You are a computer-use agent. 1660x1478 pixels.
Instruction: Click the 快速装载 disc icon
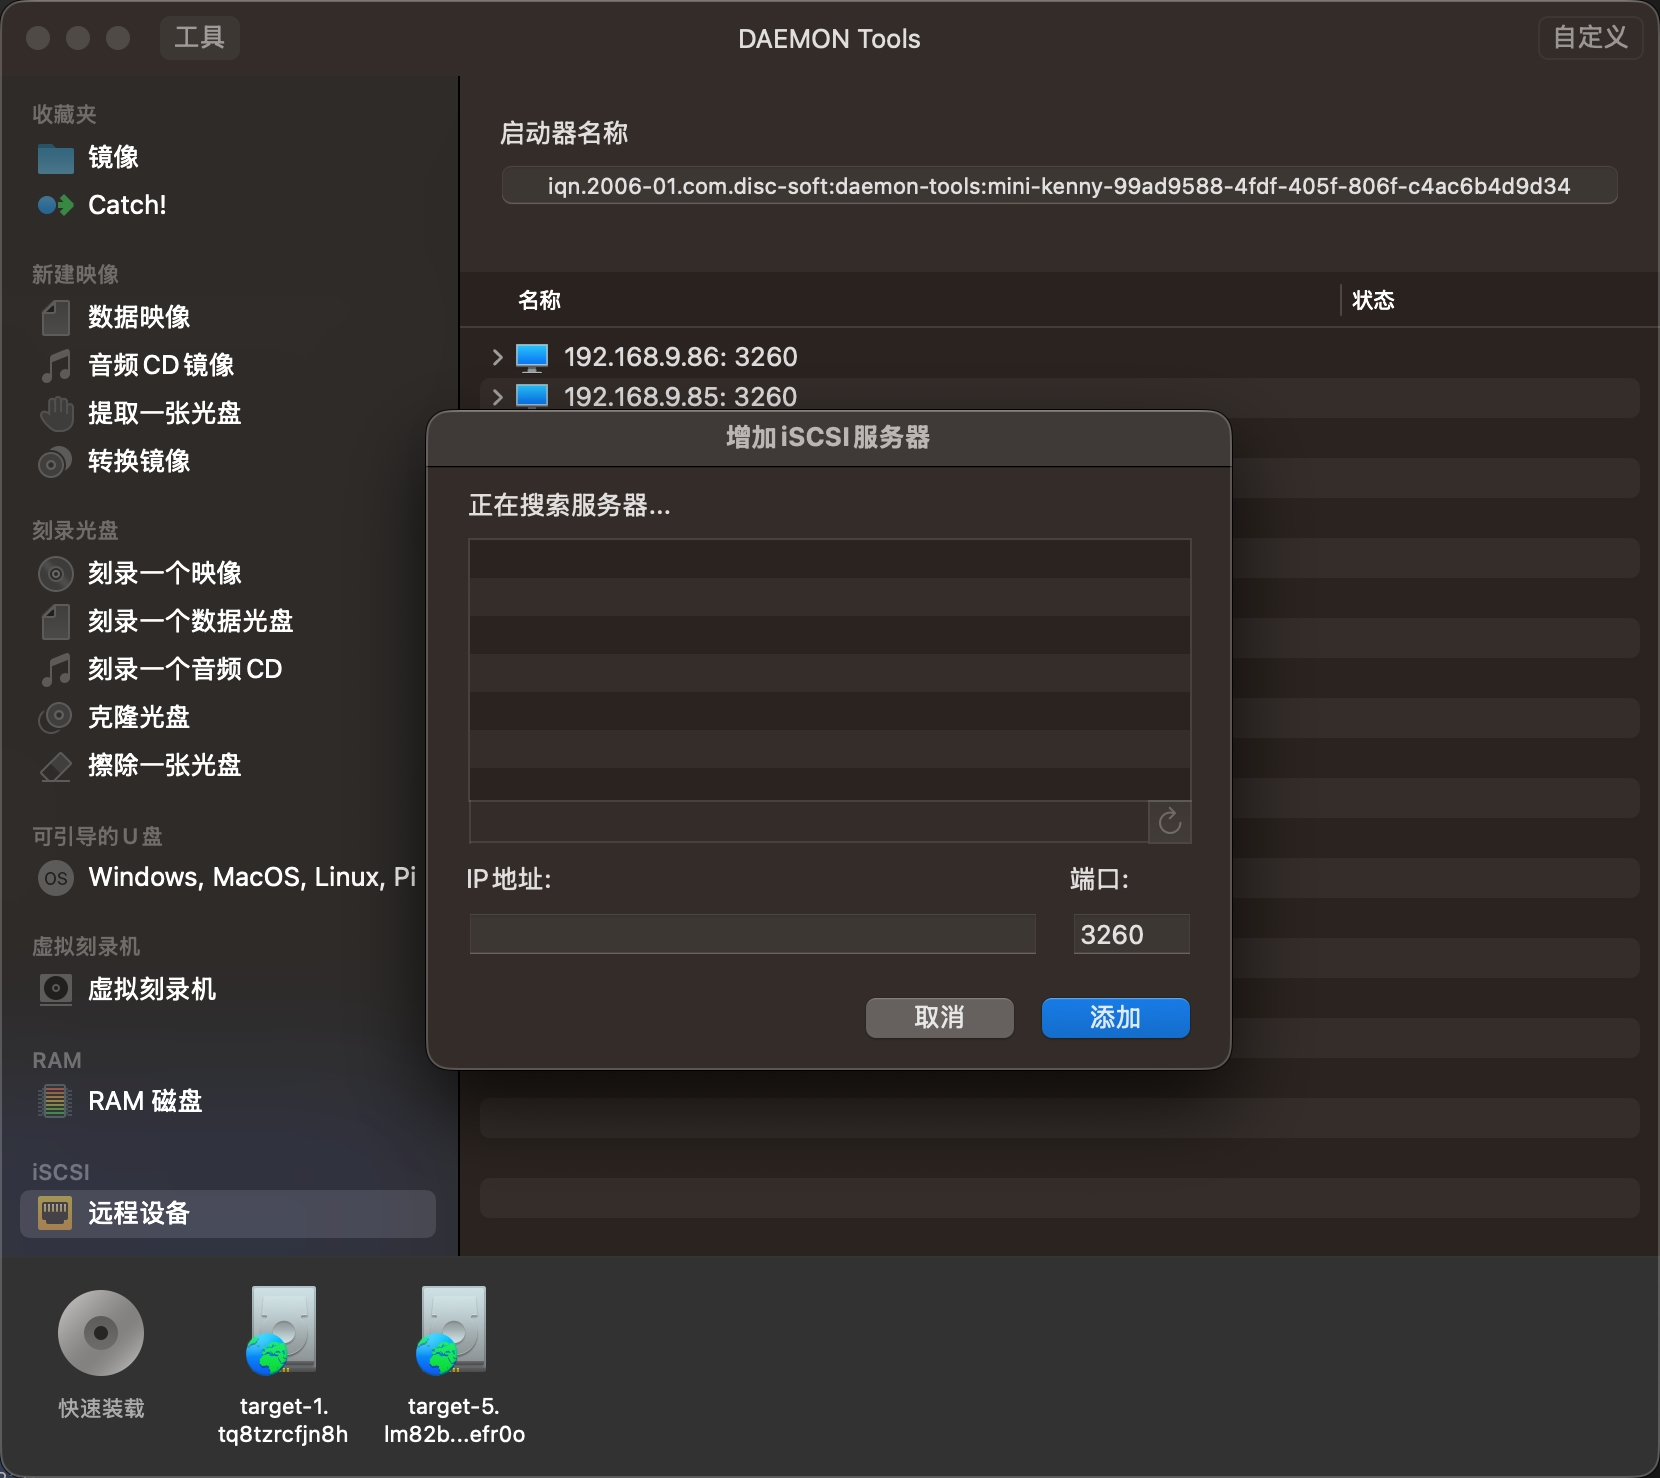(101, 1333)
